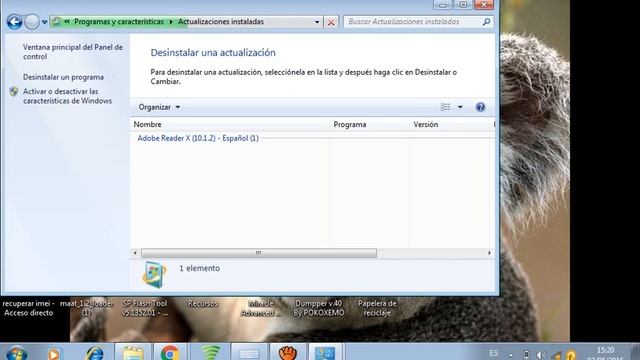
Task: Click the Forward navigation arrow button
Action: click(32, 22)
